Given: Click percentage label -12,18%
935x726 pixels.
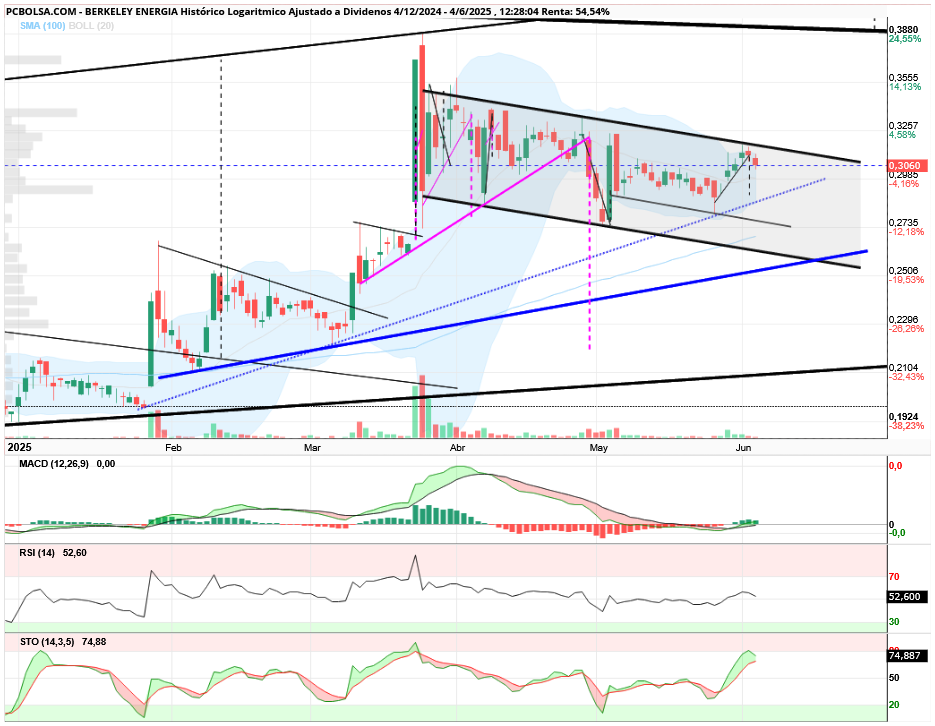Looking at the screenshot, I should pos(906,232).
